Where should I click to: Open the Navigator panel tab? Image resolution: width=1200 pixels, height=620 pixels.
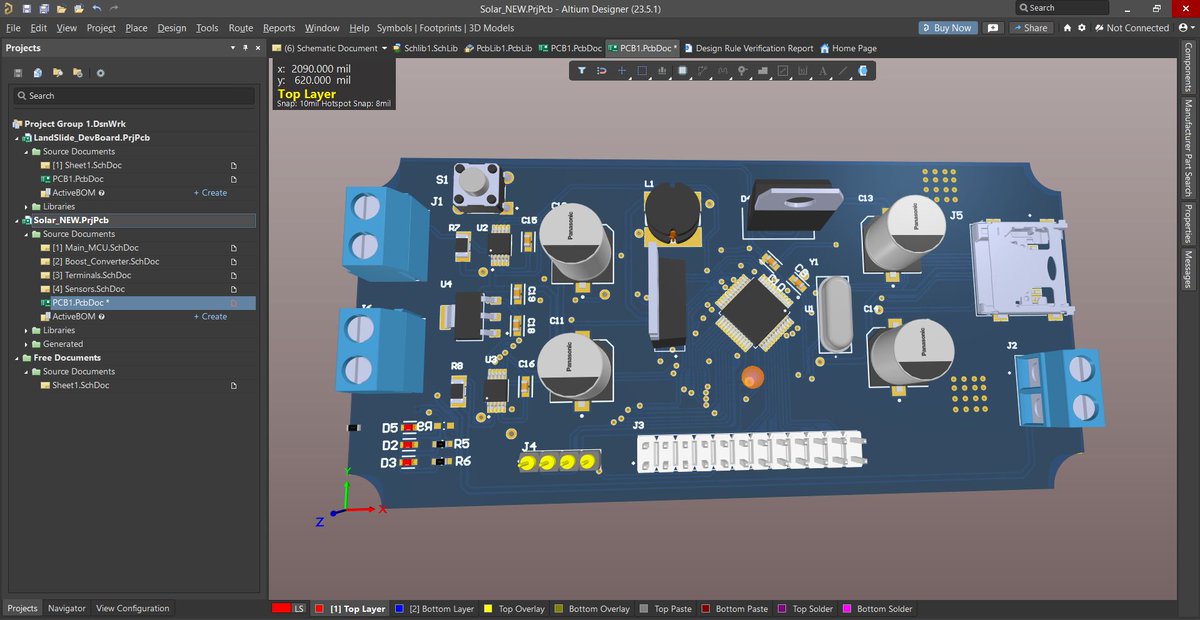point(67,608)
